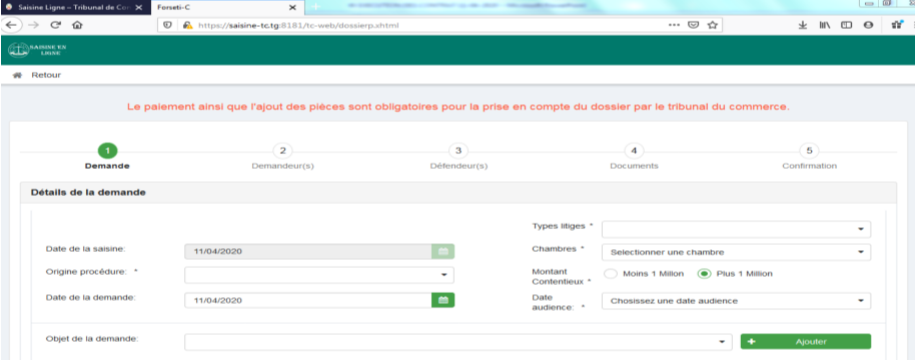Click the home icon beside Retour
This screenshot has width=916, height=361.
pos(18,75)
